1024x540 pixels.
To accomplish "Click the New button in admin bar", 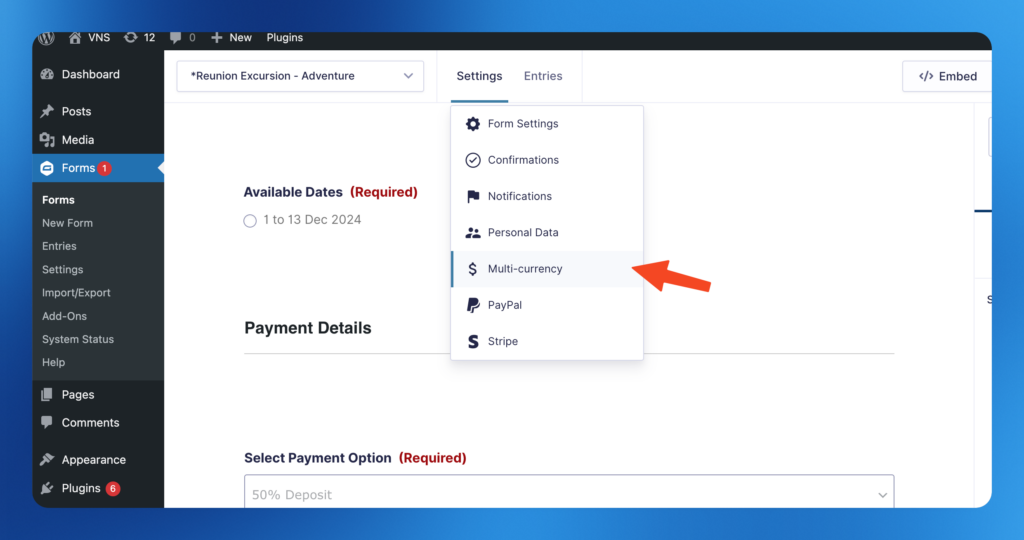I will point(232,38).
